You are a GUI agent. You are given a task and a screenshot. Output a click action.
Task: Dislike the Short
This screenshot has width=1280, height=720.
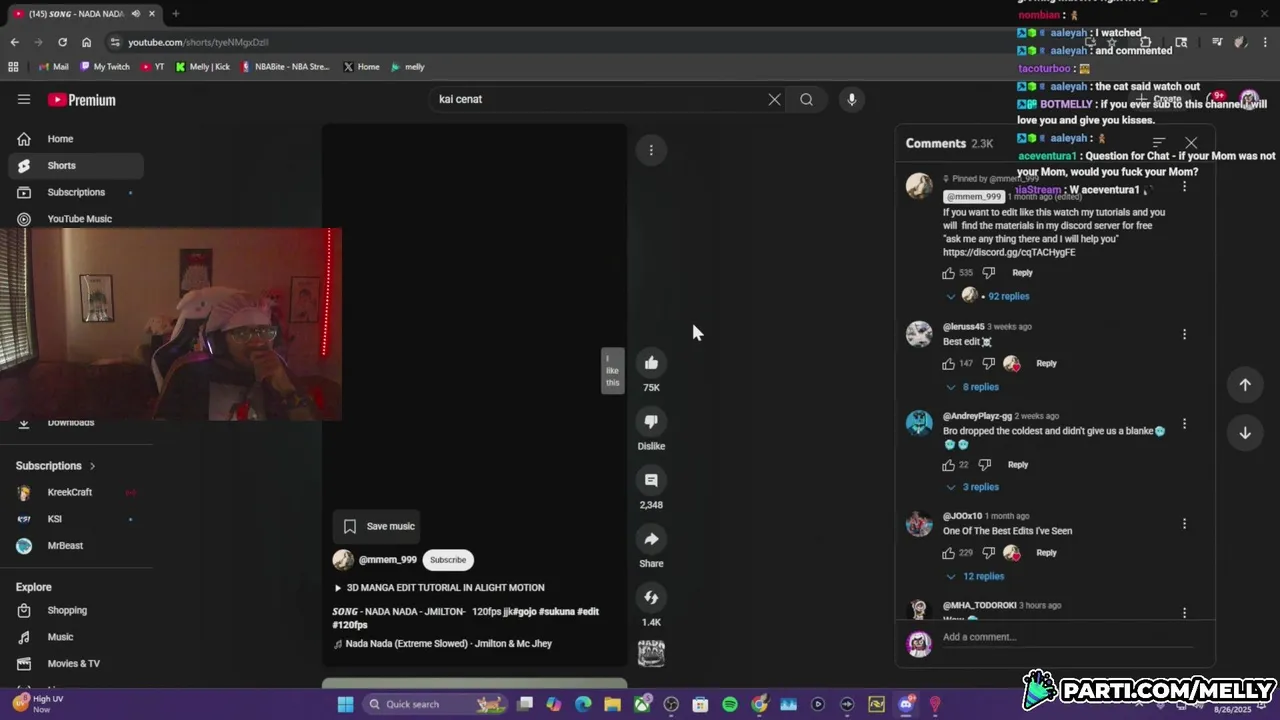(651, 421)
